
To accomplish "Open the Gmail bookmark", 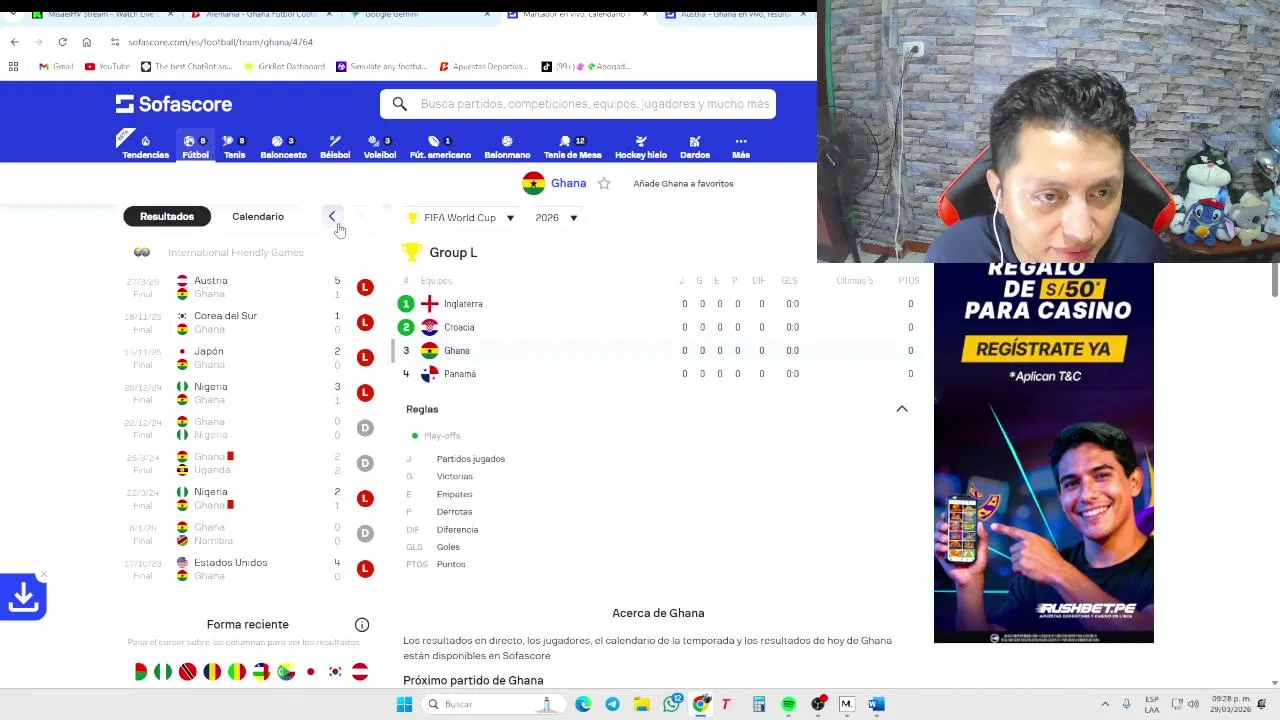I will (56, 66).
